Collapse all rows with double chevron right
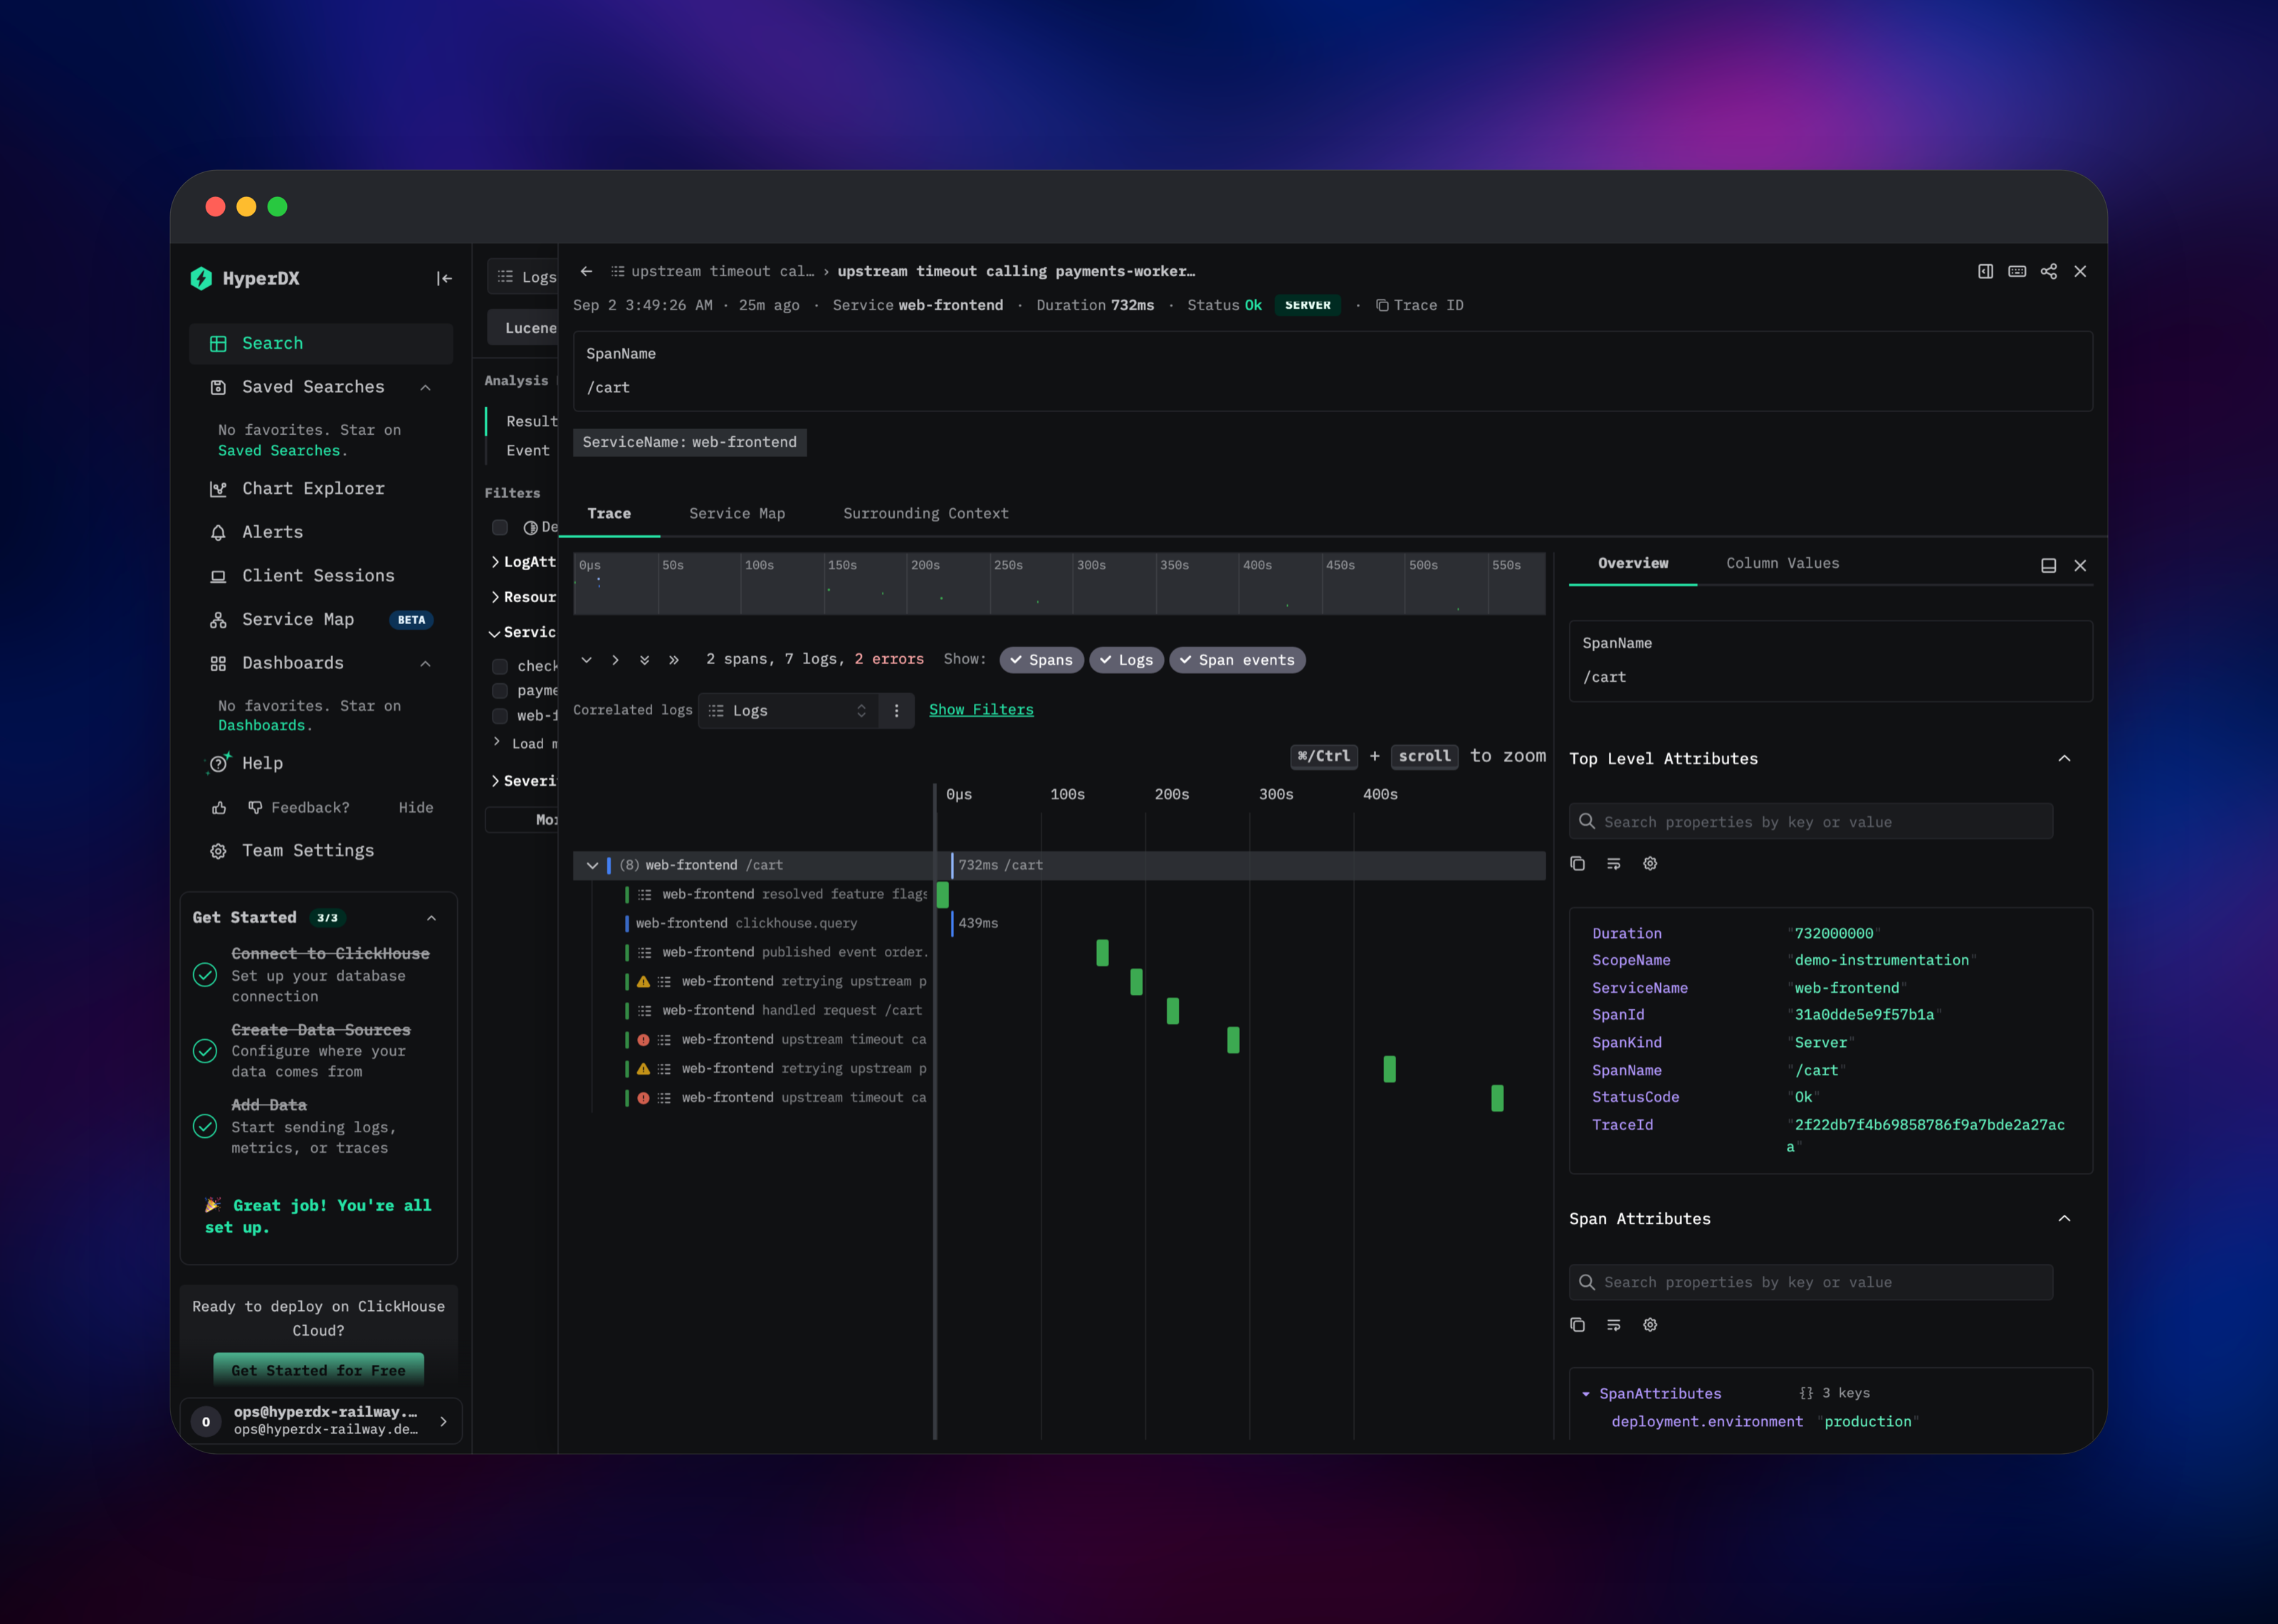 coord(674,660)
